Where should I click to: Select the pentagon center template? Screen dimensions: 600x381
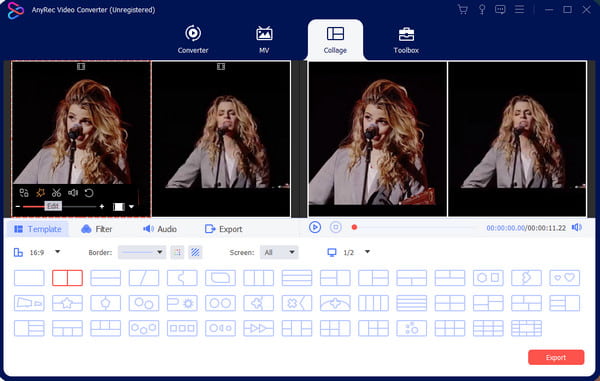tap(106, 303)
